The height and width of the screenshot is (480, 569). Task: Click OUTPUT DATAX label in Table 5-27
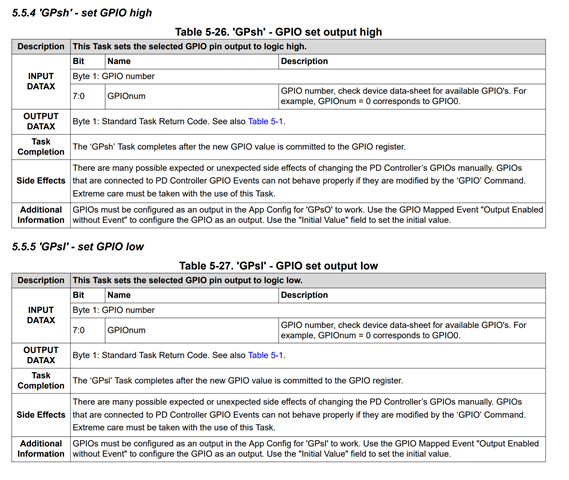pos(41,355)
